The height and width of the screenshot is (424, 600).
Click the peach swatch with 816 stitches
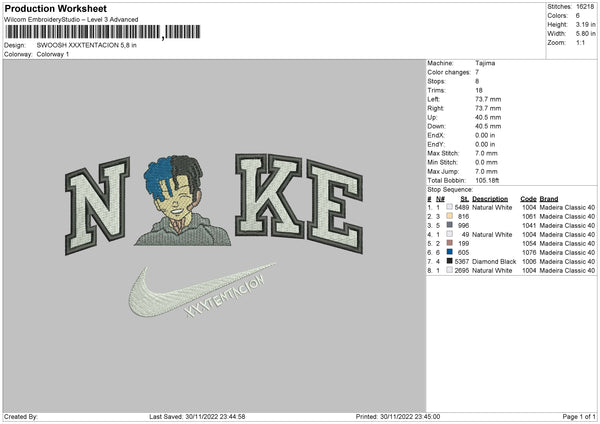point(450,216)
